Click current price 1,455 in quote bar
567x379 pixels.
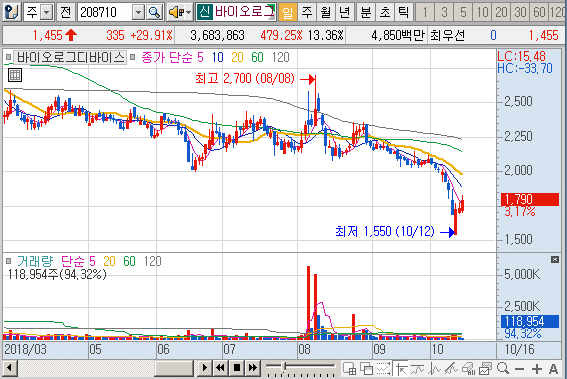tap(47, 35)
